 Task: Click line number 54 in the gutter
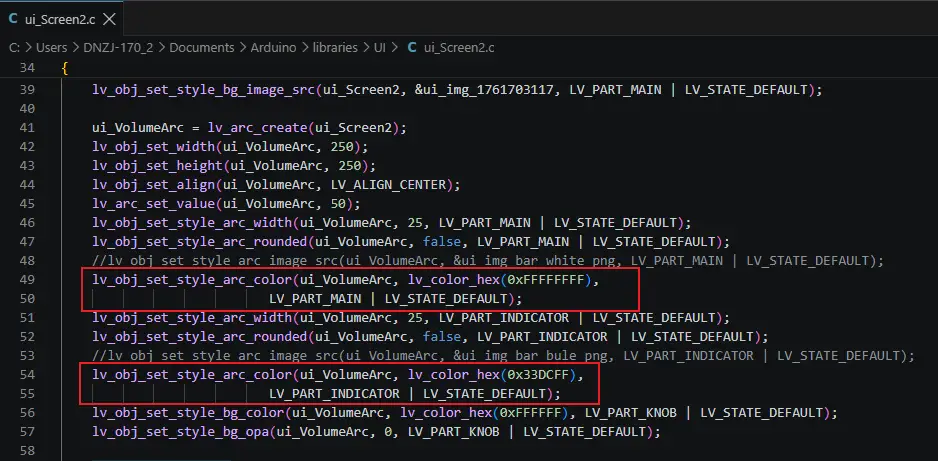pos(28,374)
